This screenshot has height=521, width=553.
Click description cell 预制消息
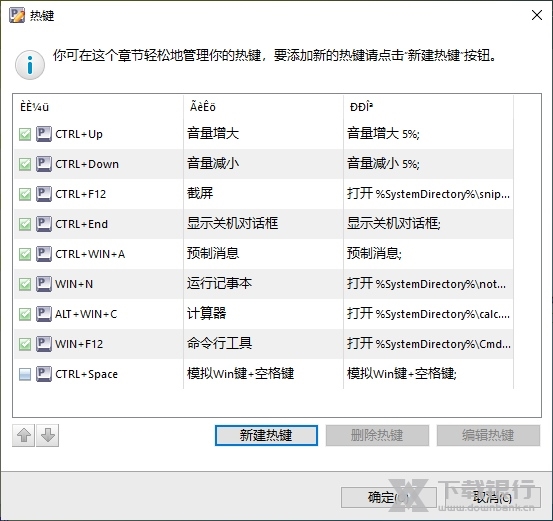(213, 254)
